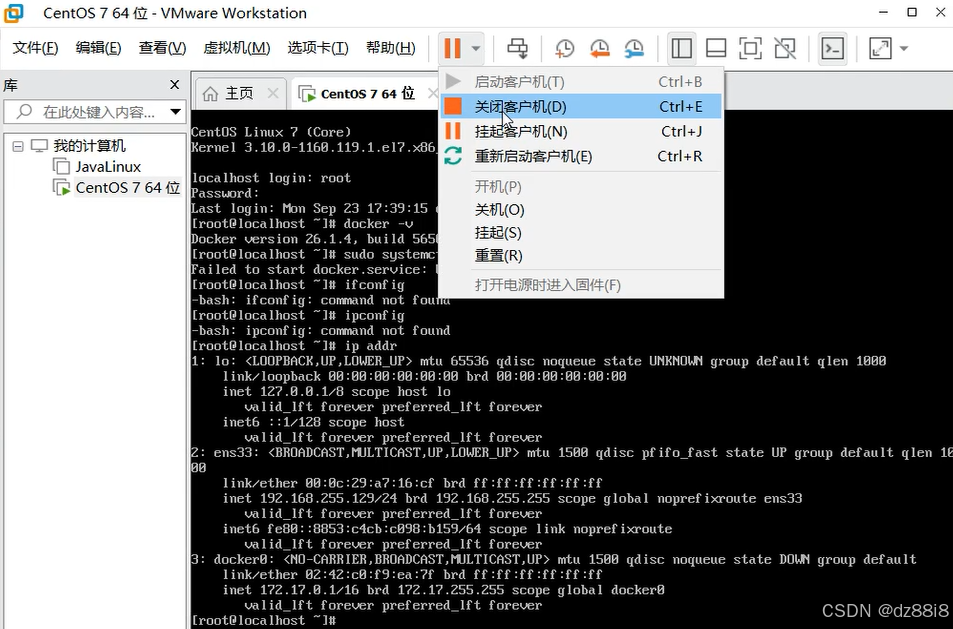Click the orange pause/suspend toolbar icon
953x629 pixels.
click(452, 48)
